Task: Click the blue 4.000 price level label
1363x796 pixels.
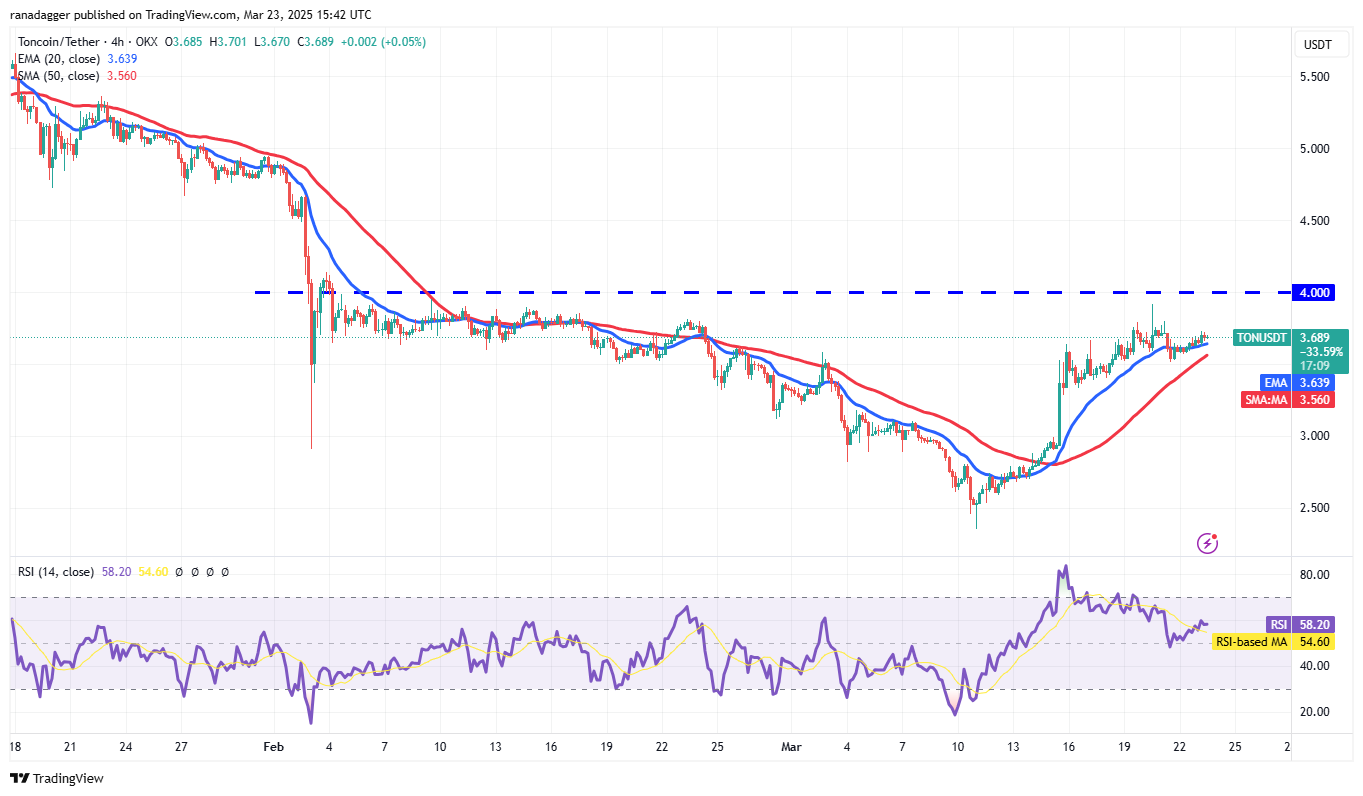Action: pyautogui.click(x=1314, y=292)
